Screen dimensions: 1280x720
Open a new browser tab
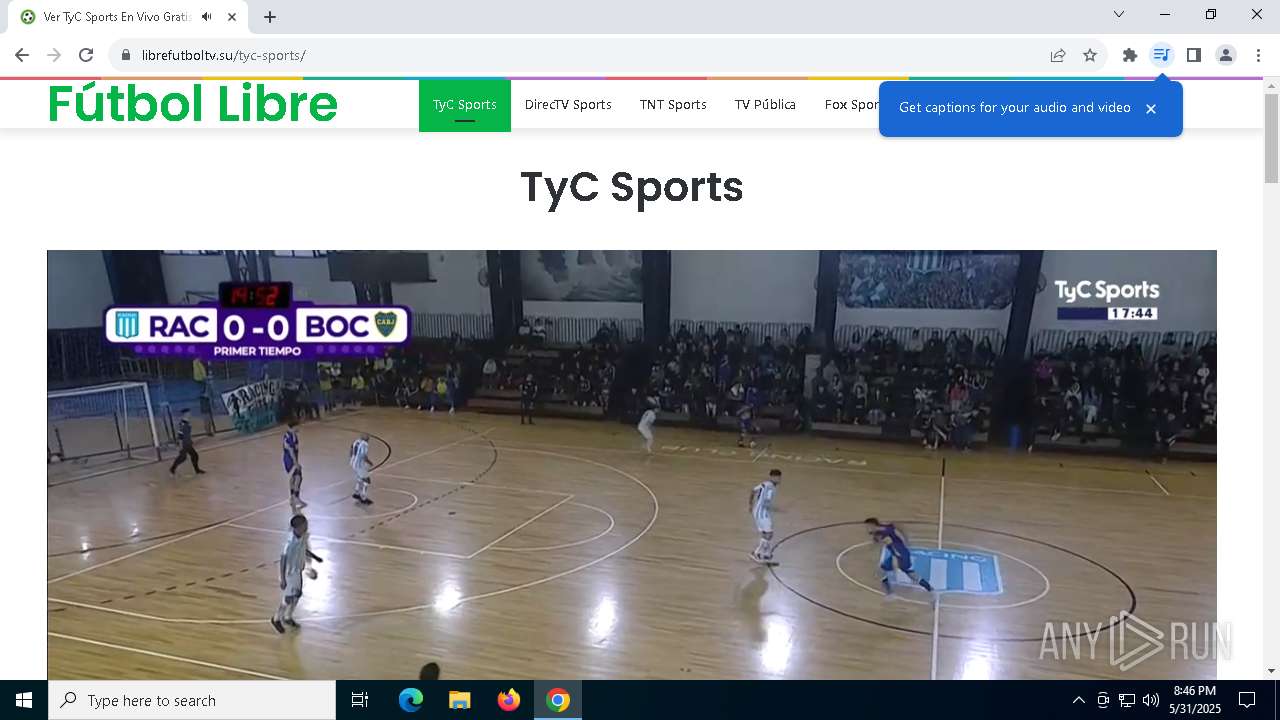click(270, 17)
